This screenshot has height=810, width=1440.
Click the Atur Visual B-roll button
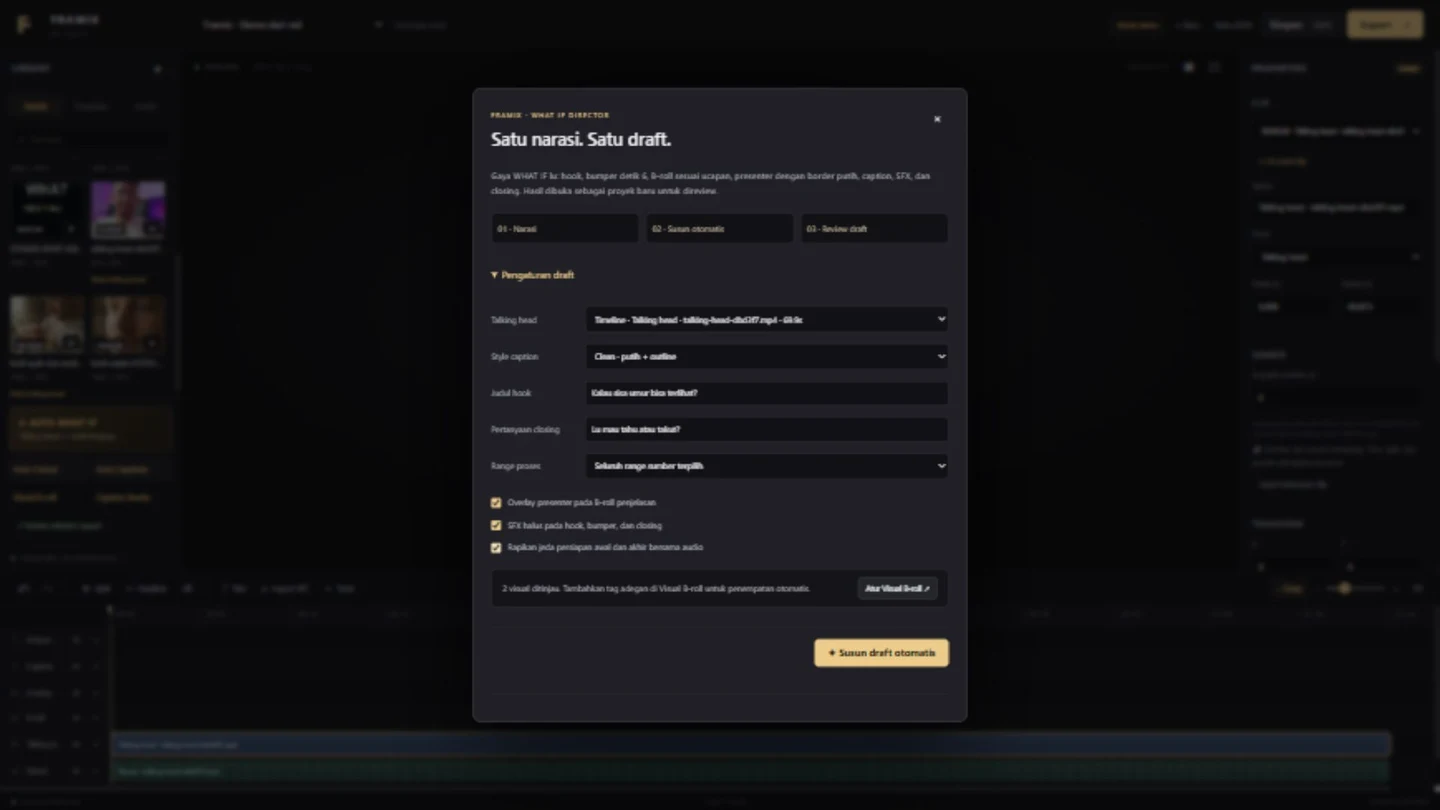coord(897,589)
